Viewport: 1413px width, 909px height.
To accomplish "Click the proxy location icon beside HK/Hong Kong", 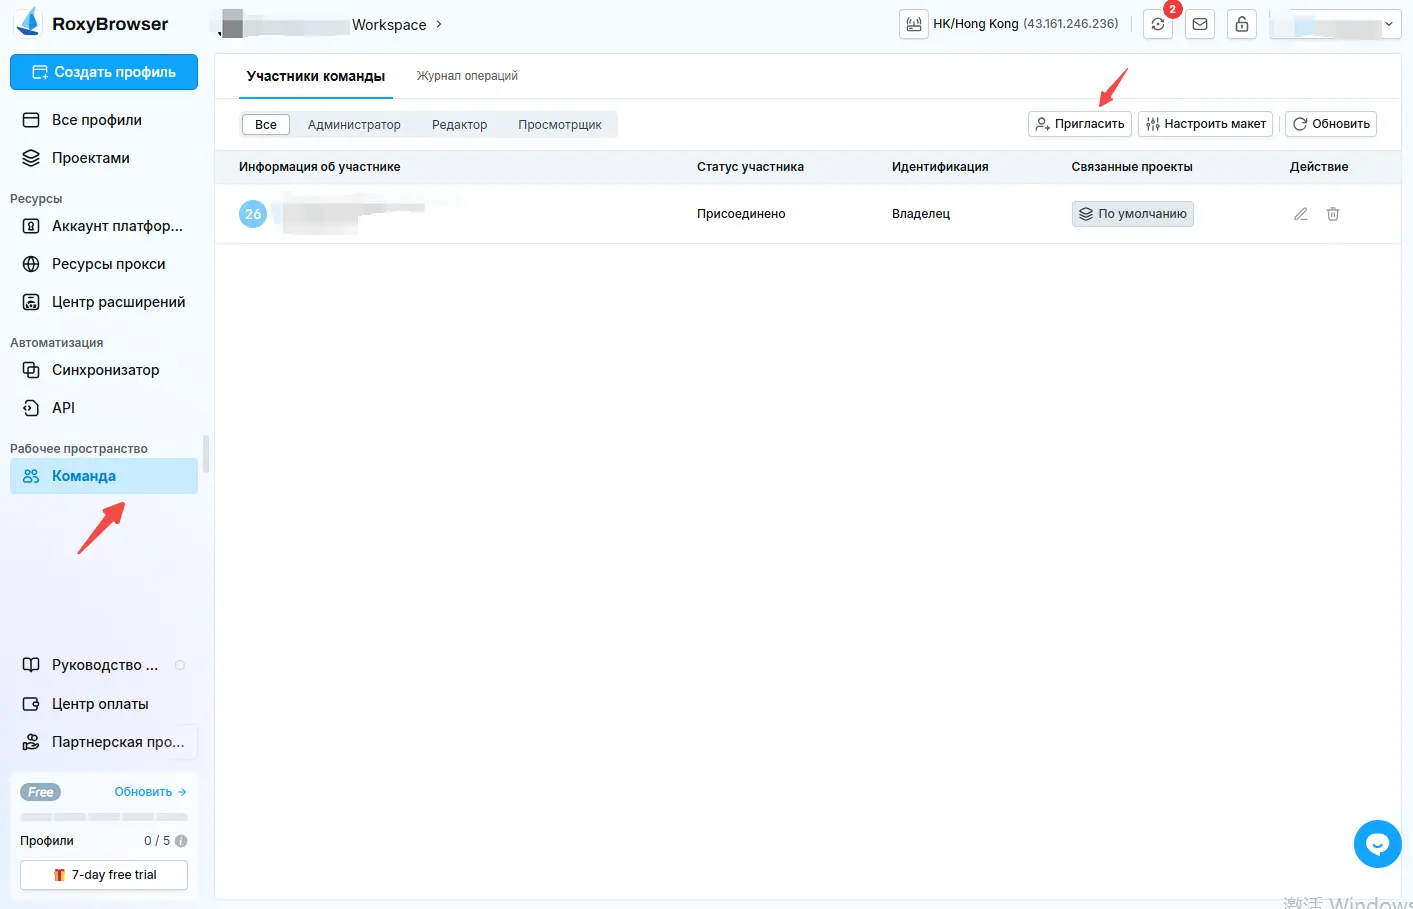I will [913, 25].
